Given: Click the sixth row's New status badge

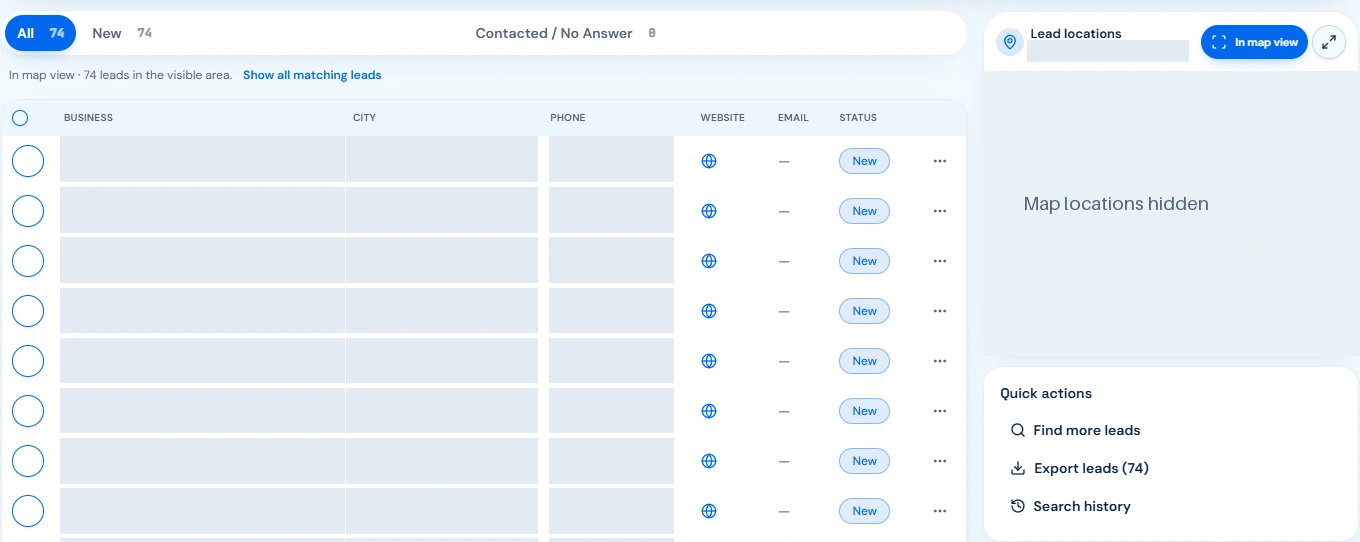Looking at the screenshot, I should (x=864, y=411).
